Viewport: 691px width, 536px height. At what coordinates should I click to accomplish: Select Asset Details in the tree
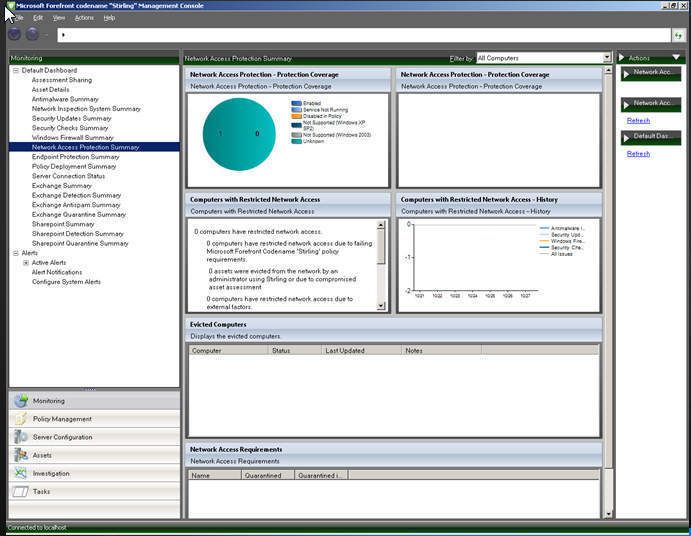click(x=50, y=89)
